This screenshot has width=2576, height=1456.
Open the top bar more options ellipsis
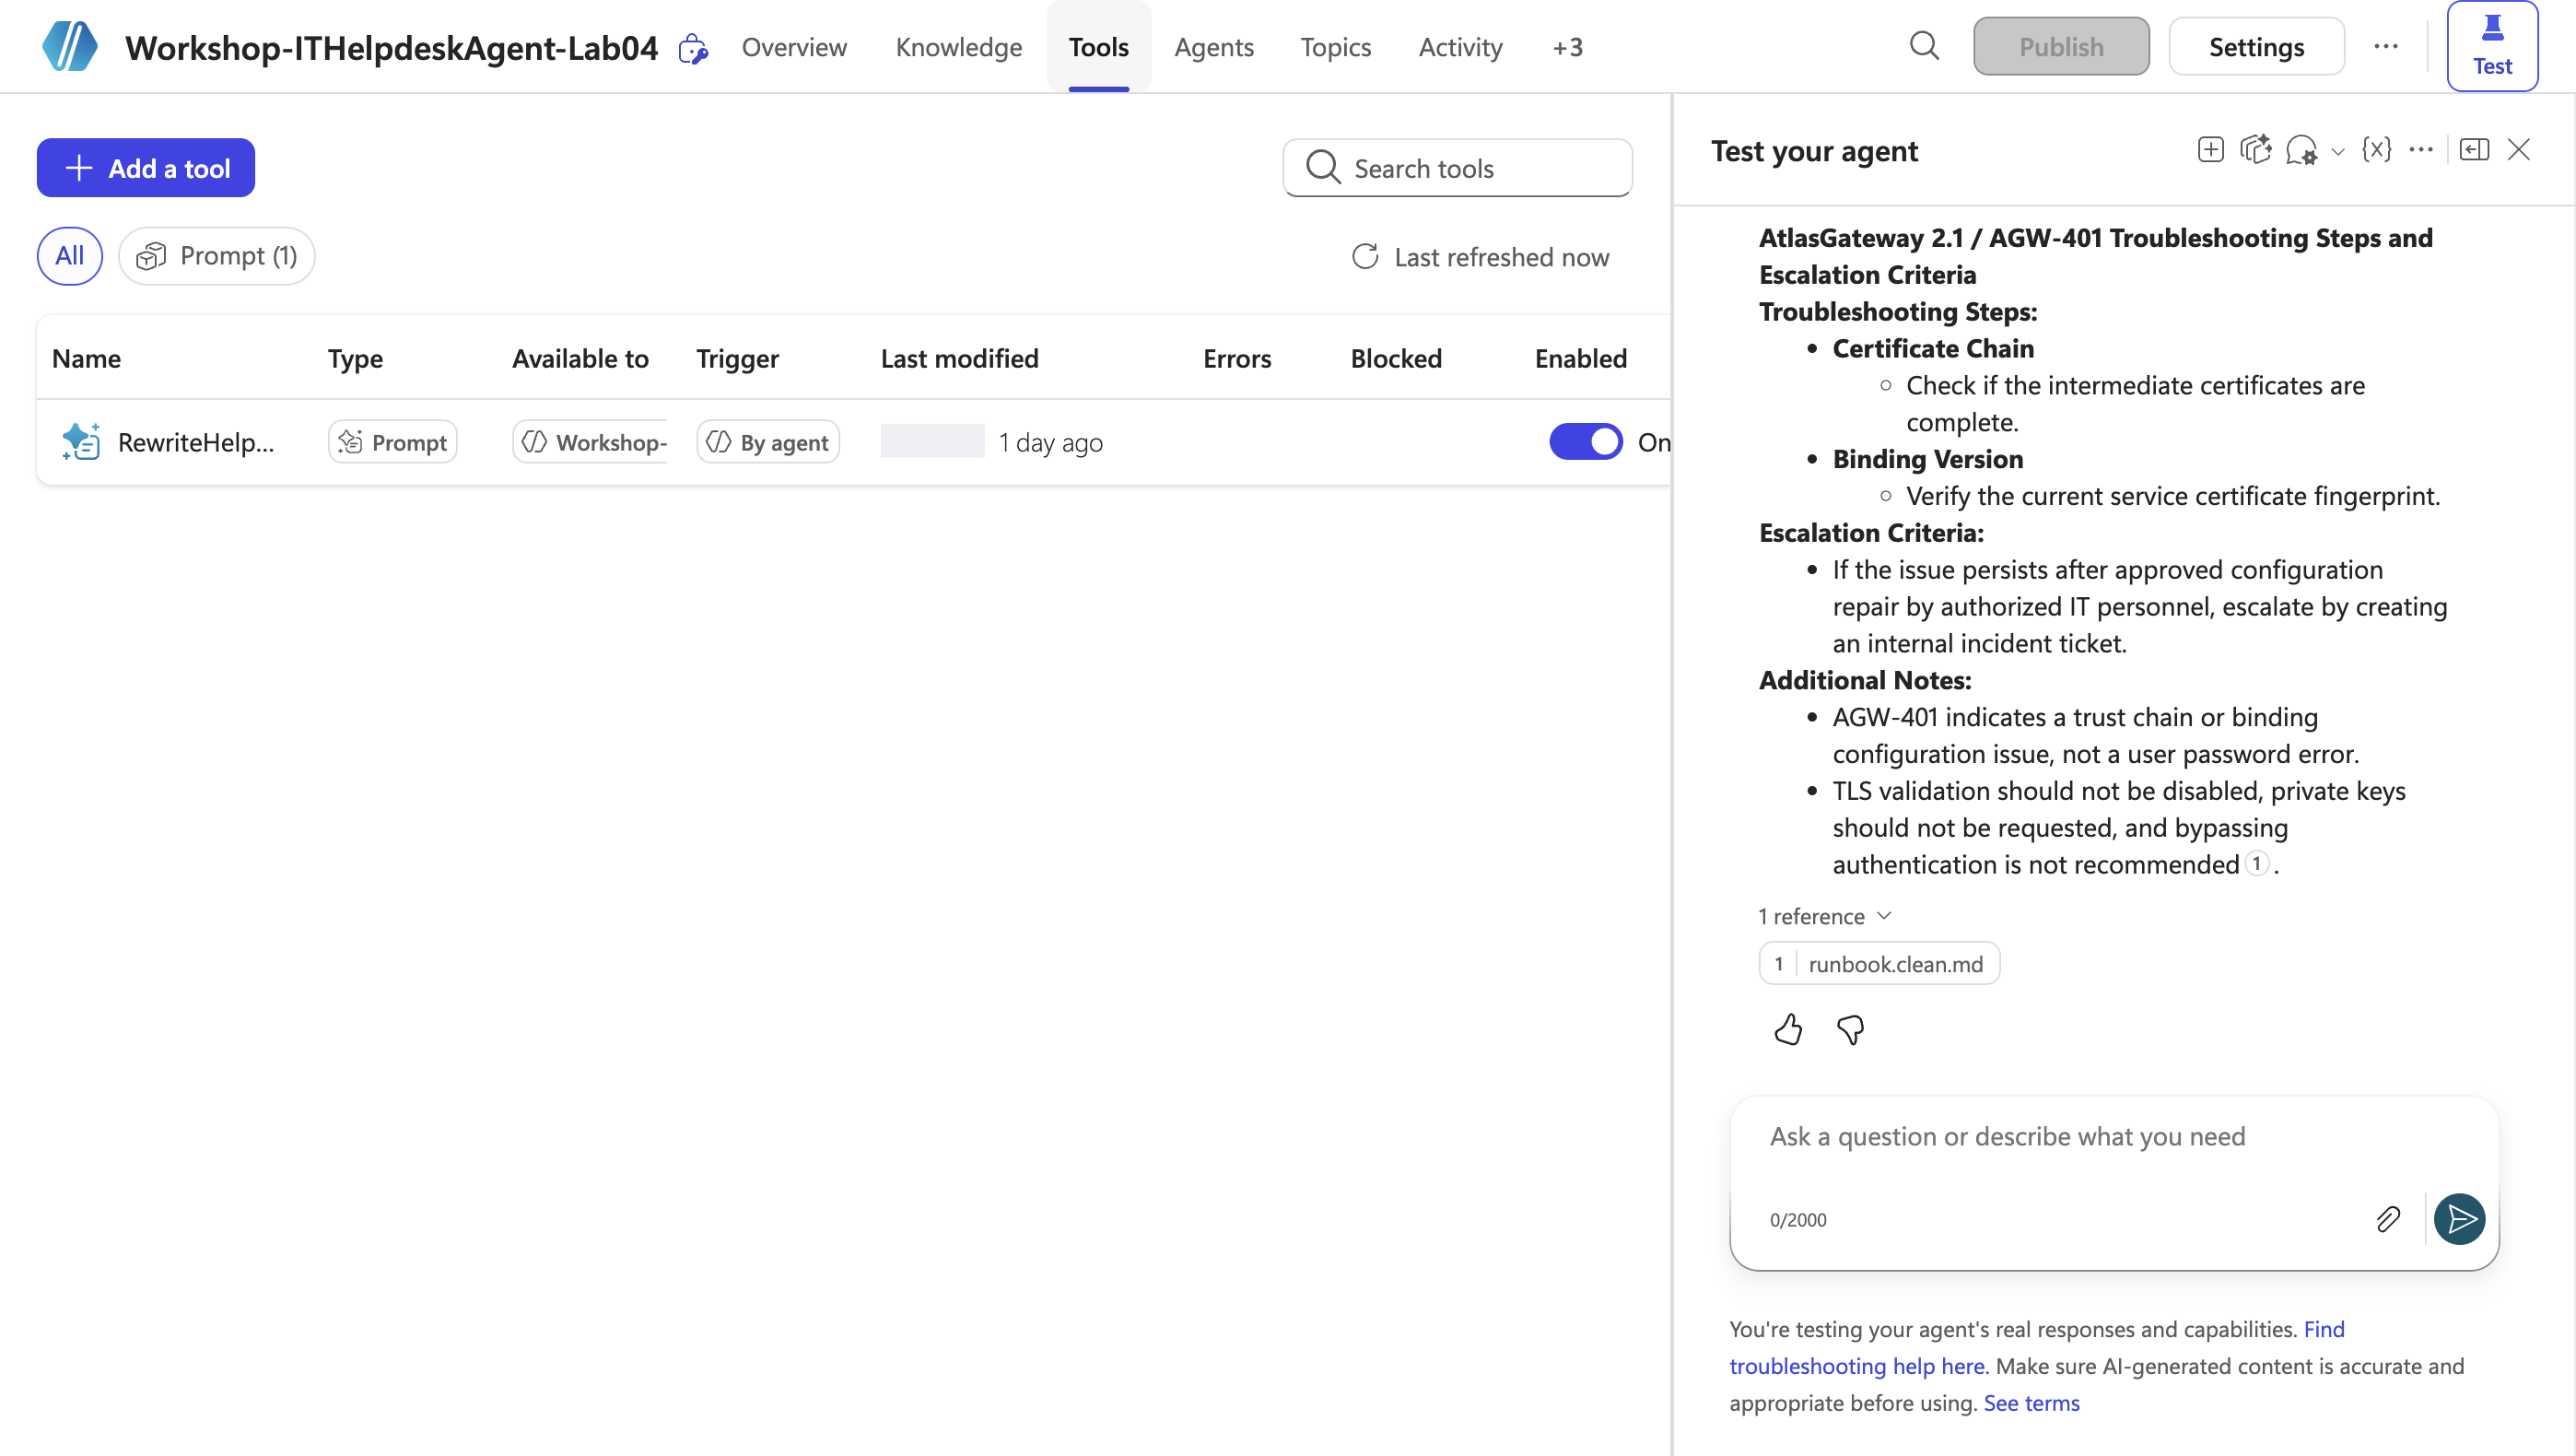(x=2386, y=46)
